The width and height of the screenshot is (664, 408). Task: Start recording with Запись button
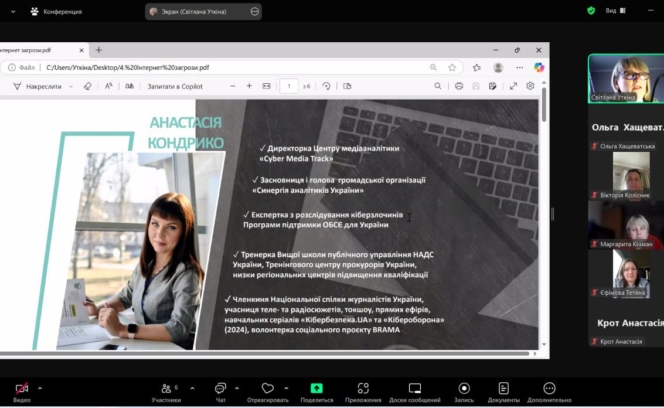click(464, 389)
